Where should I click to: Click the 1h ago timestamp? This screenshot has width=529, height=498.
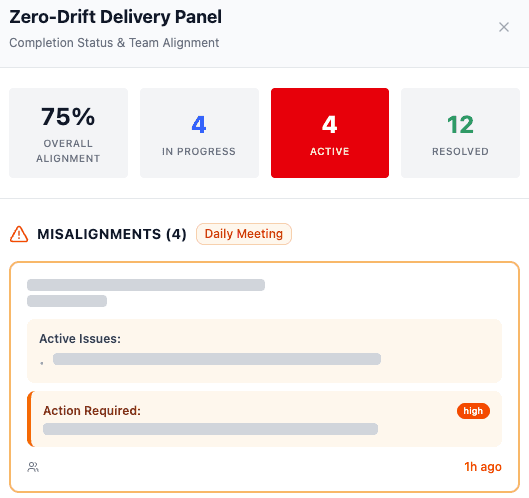click(x=483, y=467)
